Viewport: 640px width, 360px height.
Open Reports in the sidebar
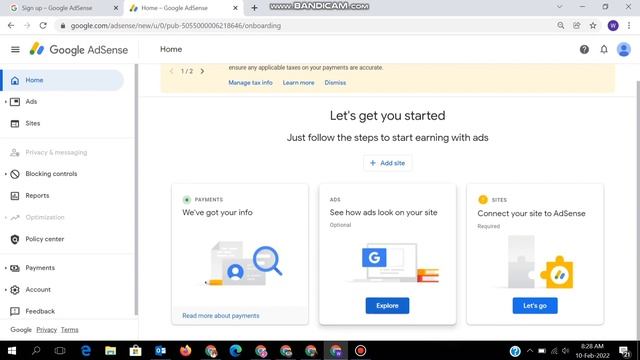pyautogui.click(x=37, y=196)
